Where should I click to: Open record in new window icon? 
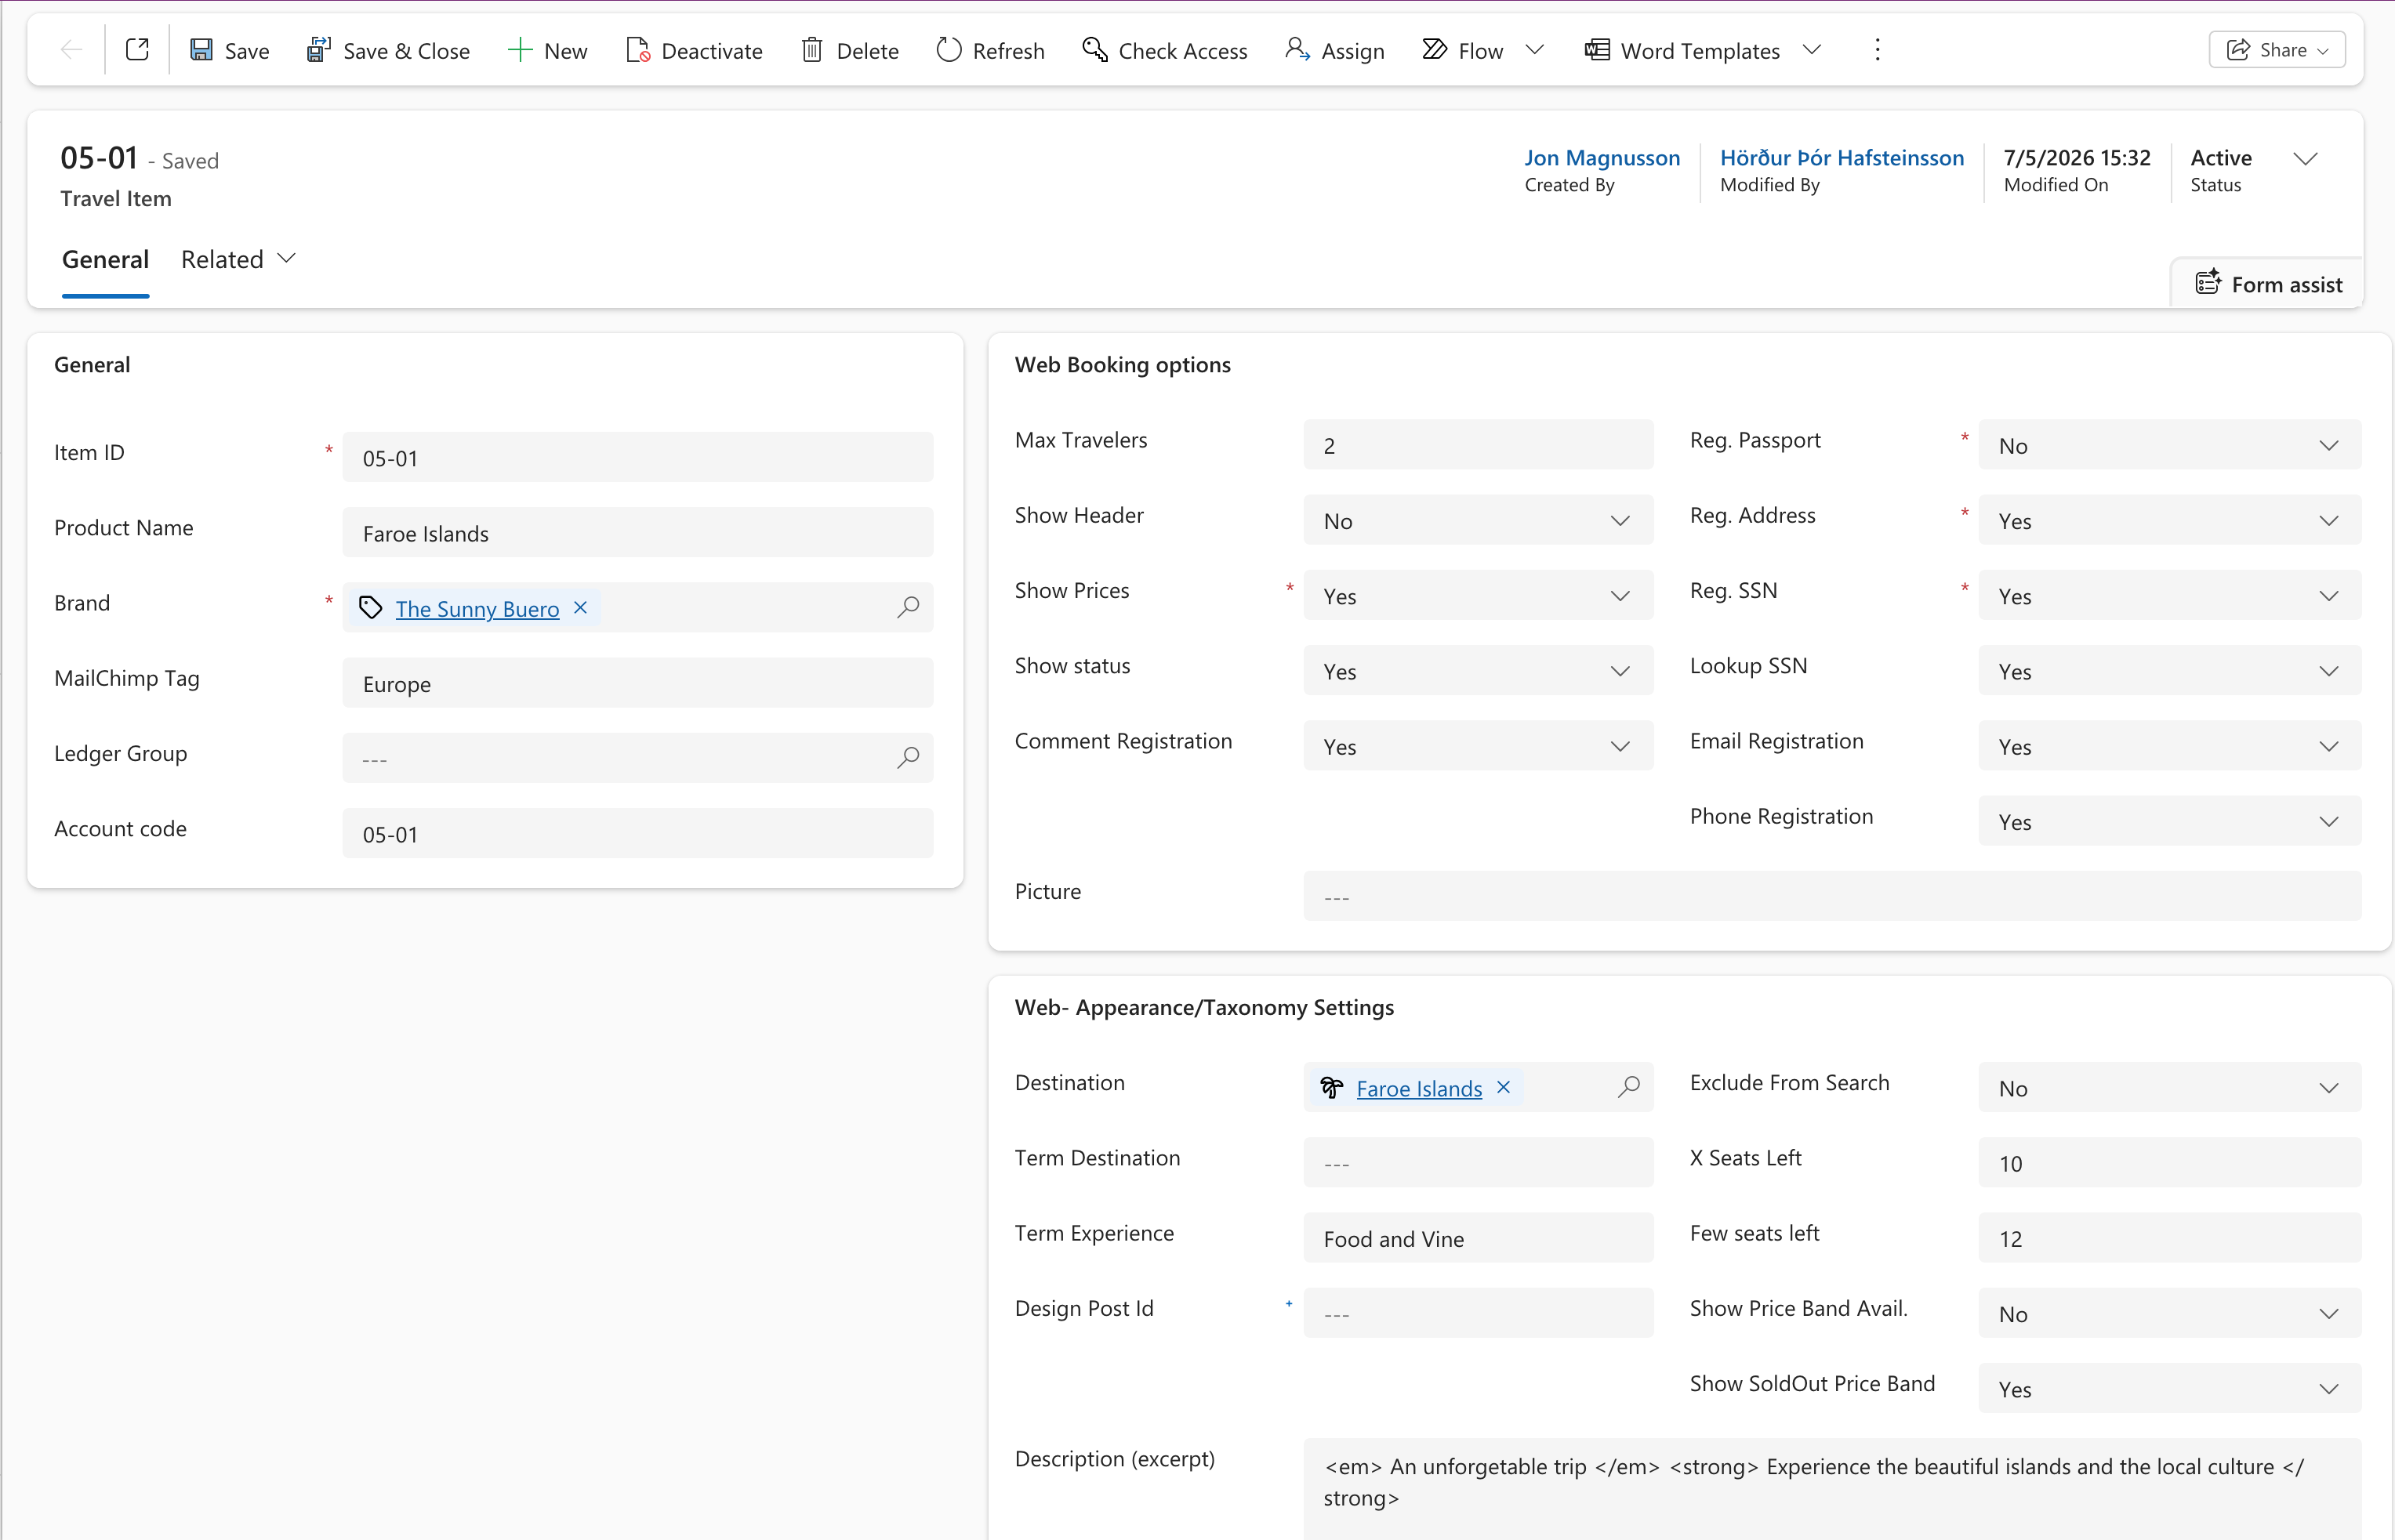coord(137,50)
